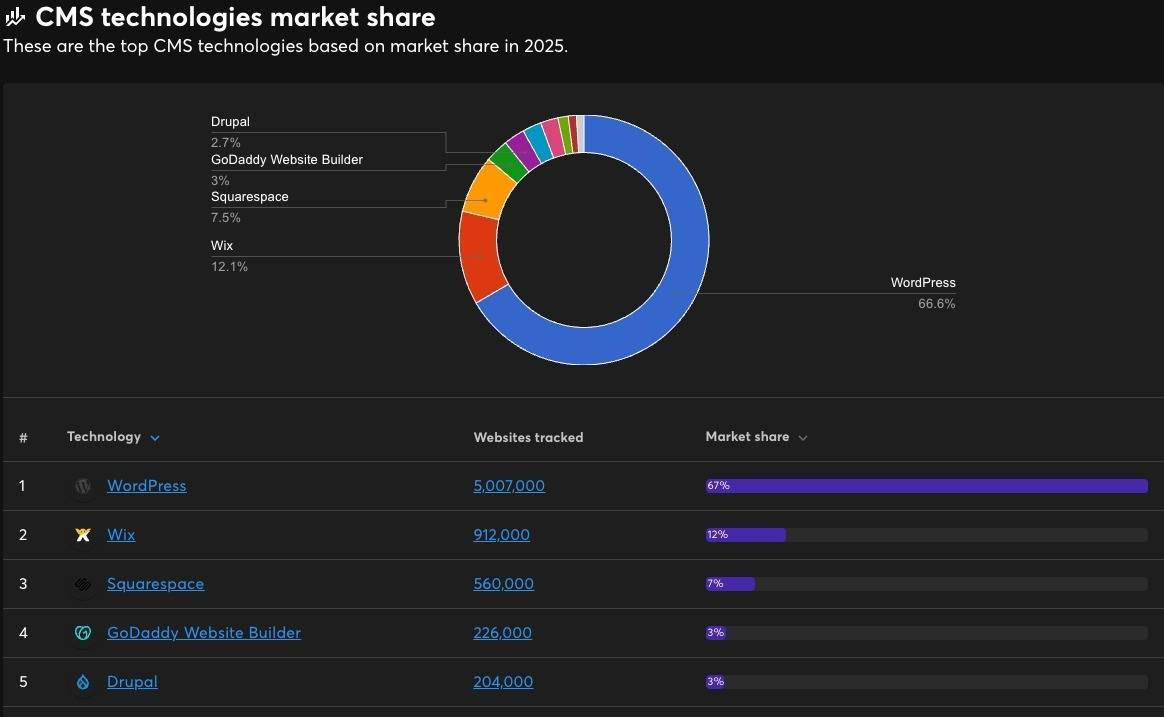Click the WordPress 67% market share bar
Screen dimensions: 1164x717
(x=926, y=486)
